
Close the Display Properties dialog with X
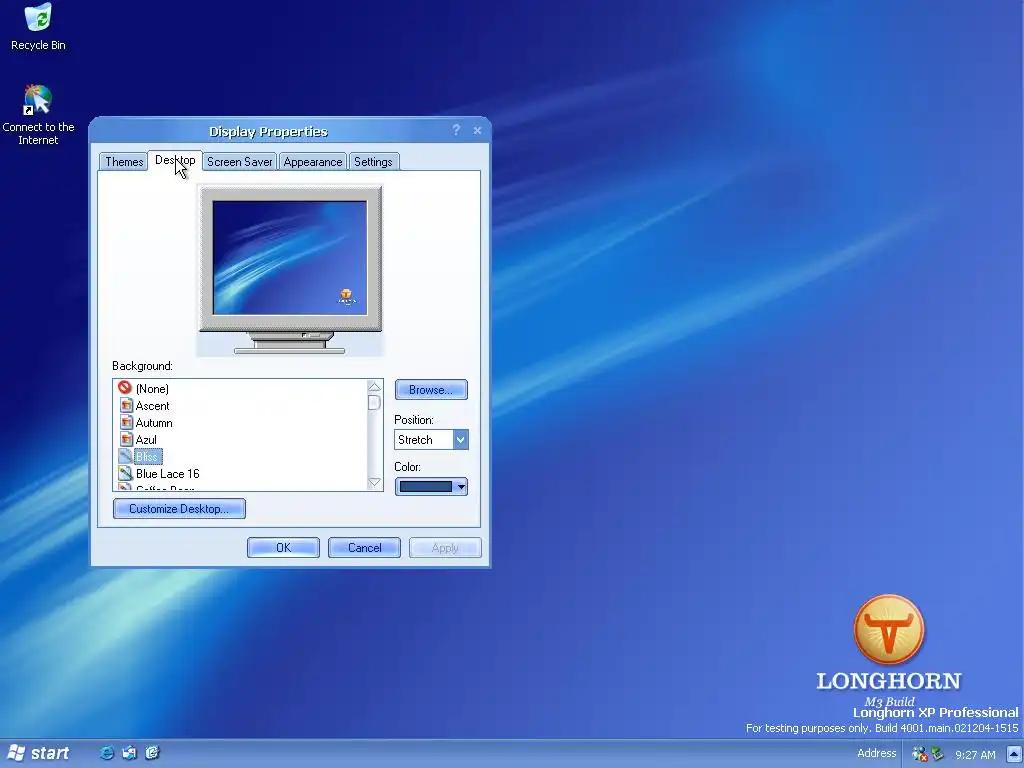tap(477, 131)
